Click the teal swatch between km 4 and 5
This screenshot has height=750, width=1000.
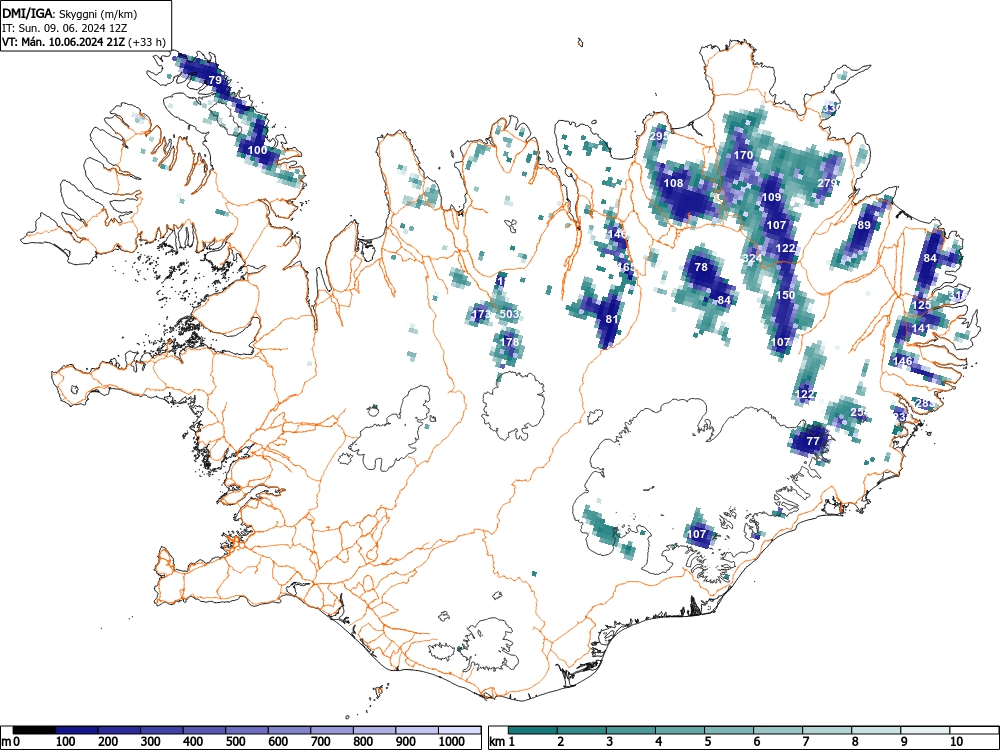[x=680, y=730]
